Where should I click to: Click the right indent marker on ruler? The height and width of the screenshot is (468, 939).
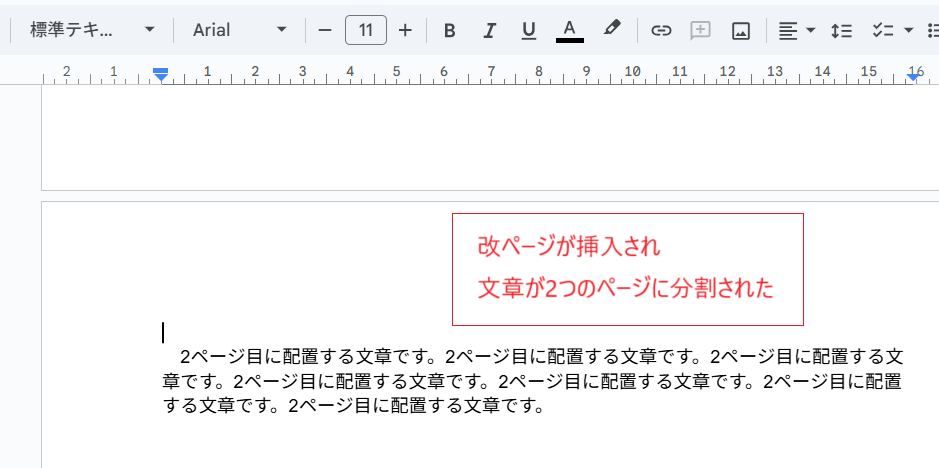click(x=913, y=76)
